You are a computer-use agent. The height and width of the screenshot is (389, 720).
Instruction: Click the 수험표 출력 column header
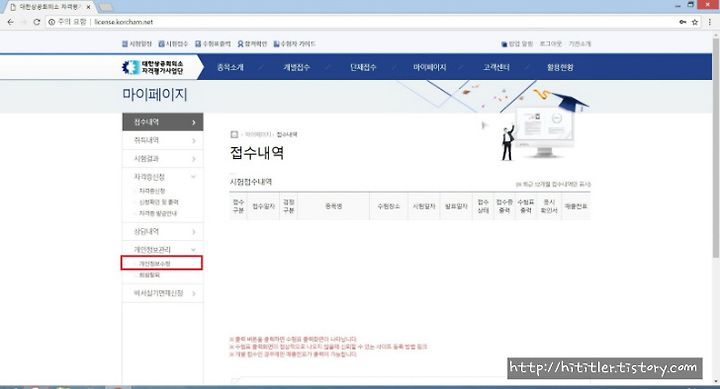click(526, 207)
